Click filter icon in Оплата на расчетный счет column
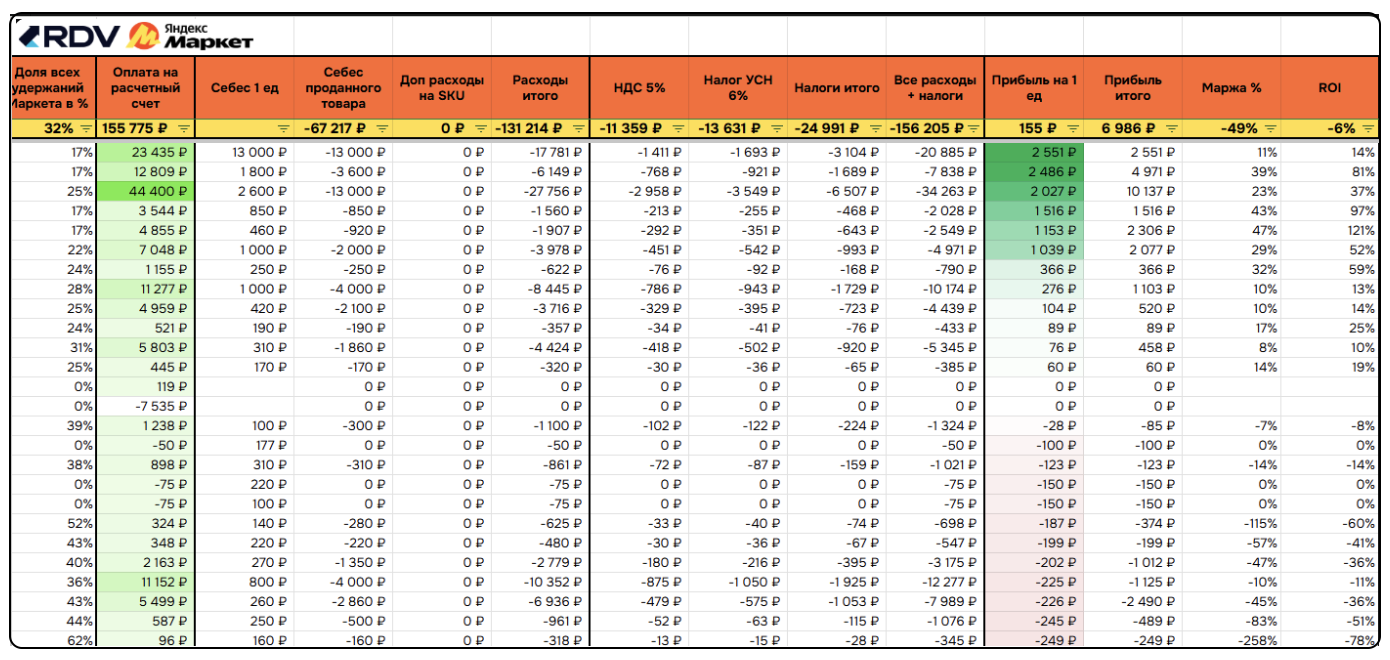The width and height of the screenshot is (1390, 660). point(184,129)
